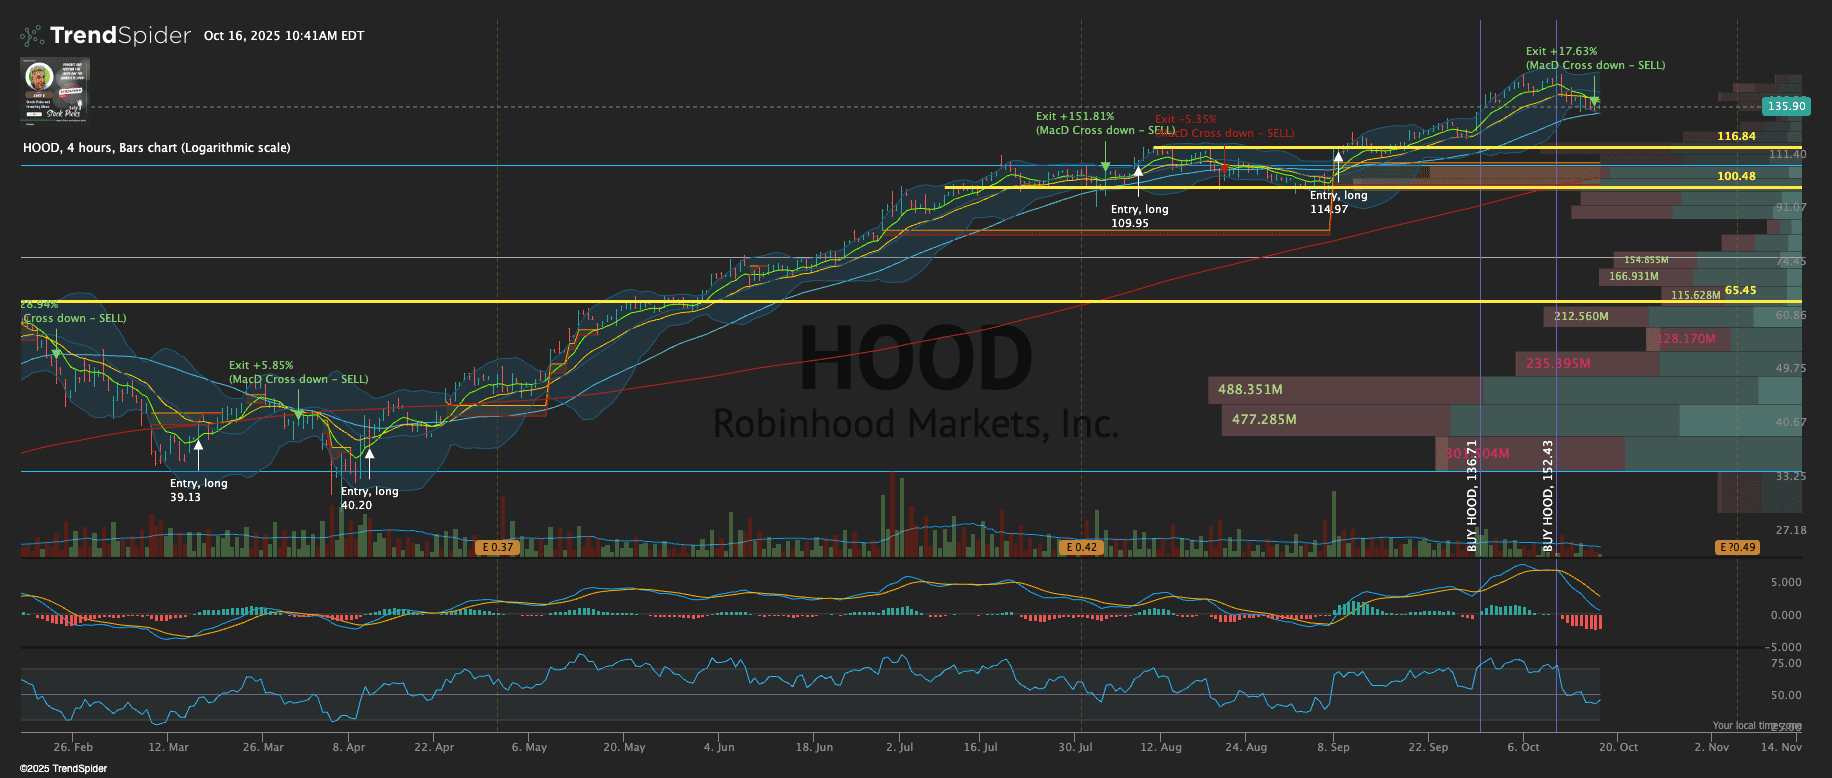Click the E 0.37 earnings marker

[497, 547]
